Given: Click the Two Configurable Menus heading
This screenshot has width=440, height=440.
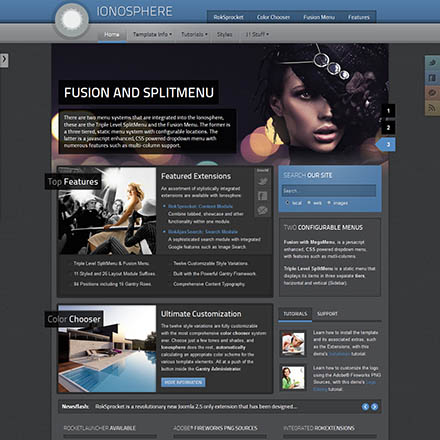Looking at the screenshot, I should pos(323,228).
